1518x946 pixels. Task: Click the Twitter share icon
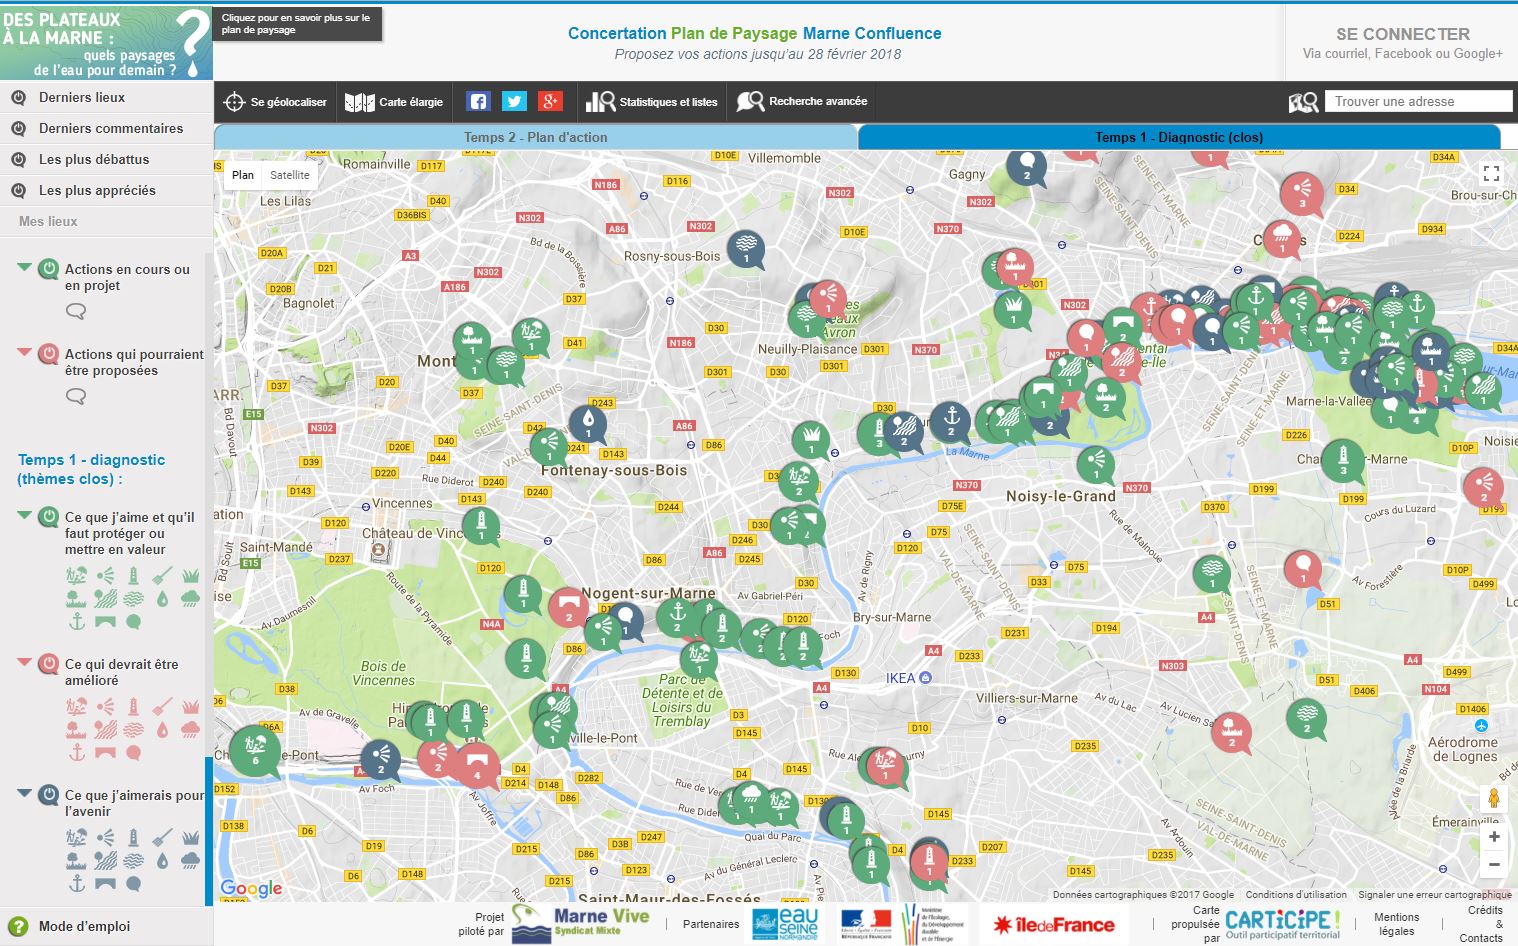pos(514,101)
